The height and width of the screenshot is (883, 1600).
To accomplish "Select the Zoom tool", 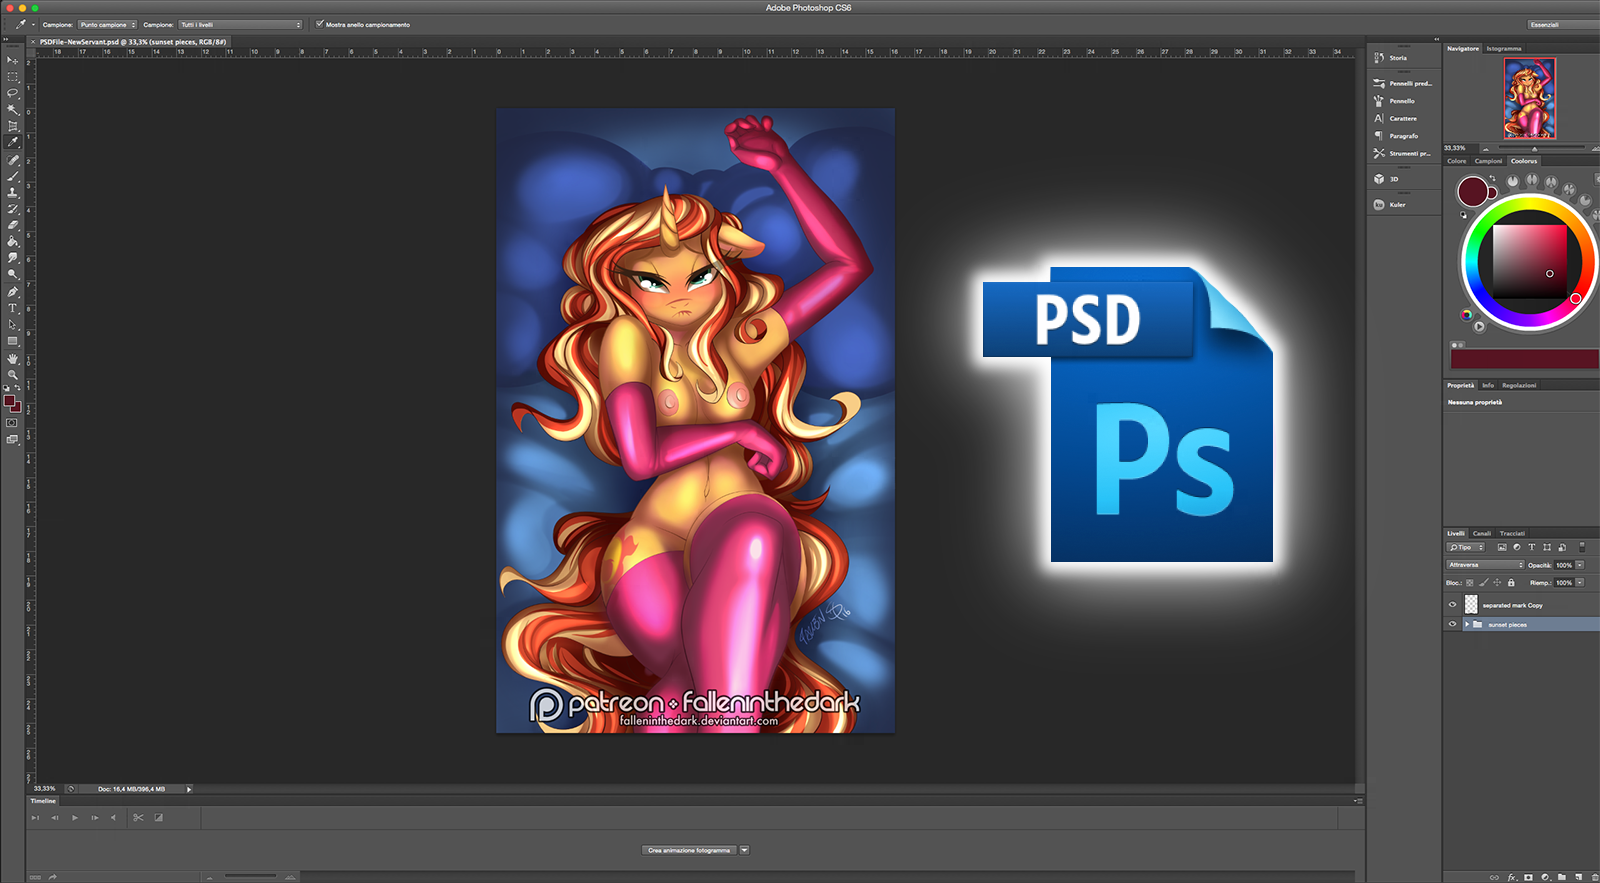I will pyautogui.click(x=12, y=375).
